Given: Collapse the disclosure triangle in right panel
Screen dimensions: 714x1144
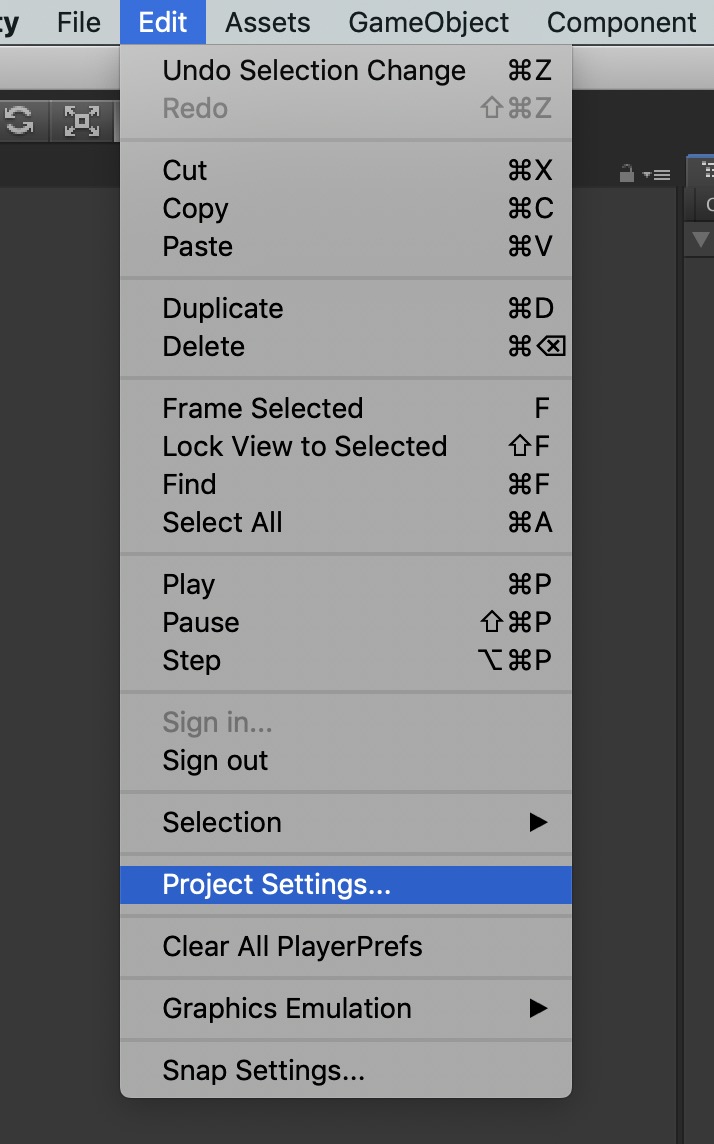Looking at the screenshot, I should (700, 239).
